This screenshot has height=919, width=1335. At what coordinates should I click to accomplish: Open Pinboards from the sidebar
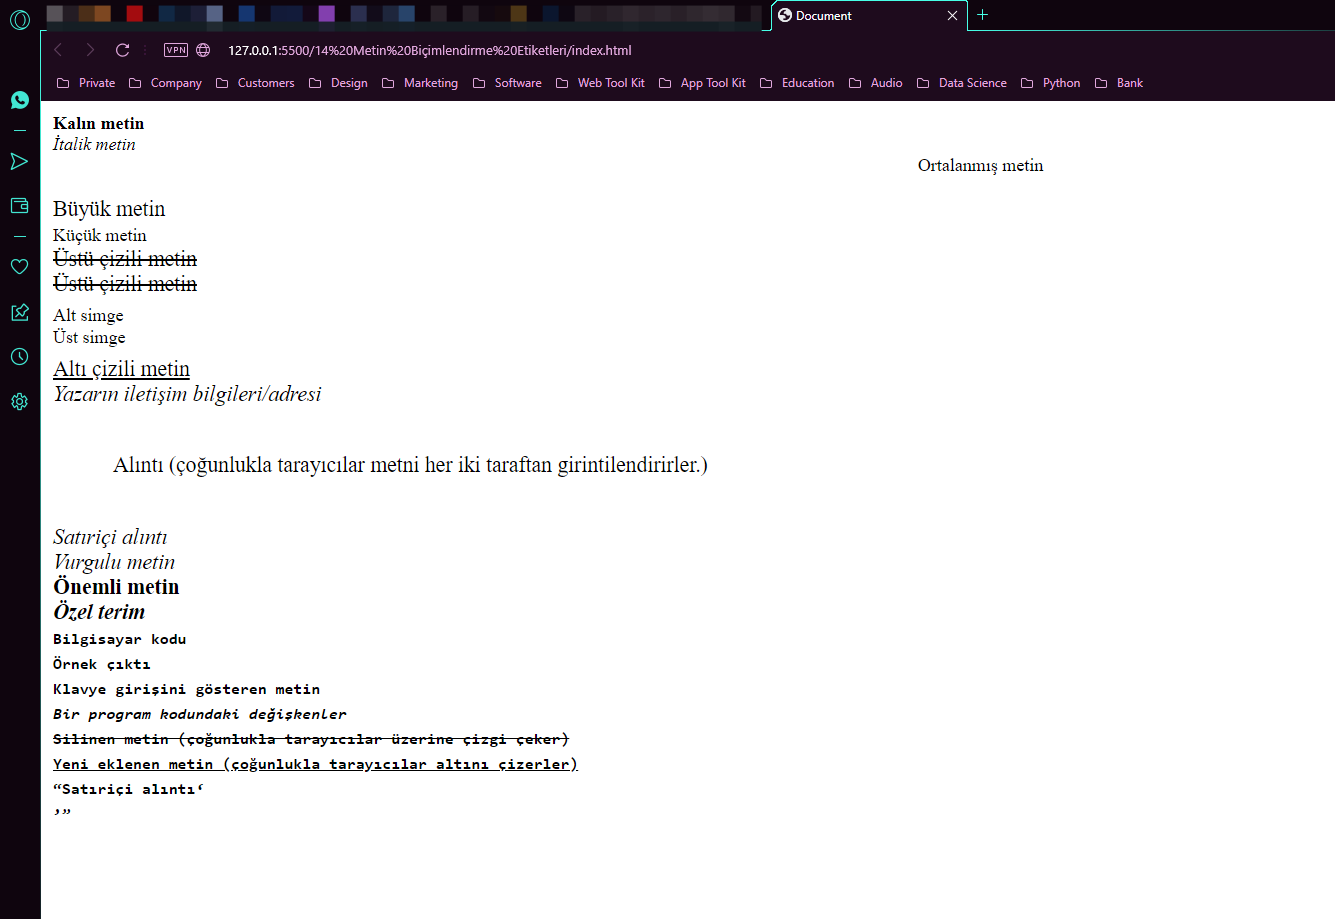tap(19, 312)
